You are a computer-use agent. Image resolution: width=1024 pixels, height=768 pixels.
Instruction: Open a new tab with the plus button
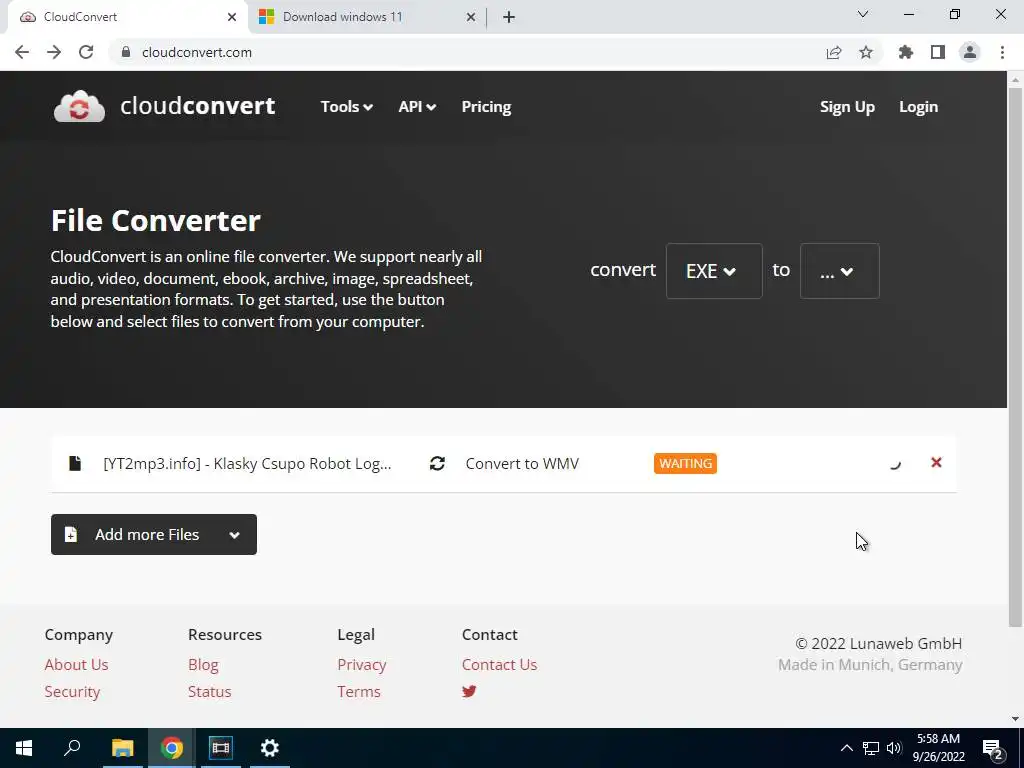click(509, 17)
